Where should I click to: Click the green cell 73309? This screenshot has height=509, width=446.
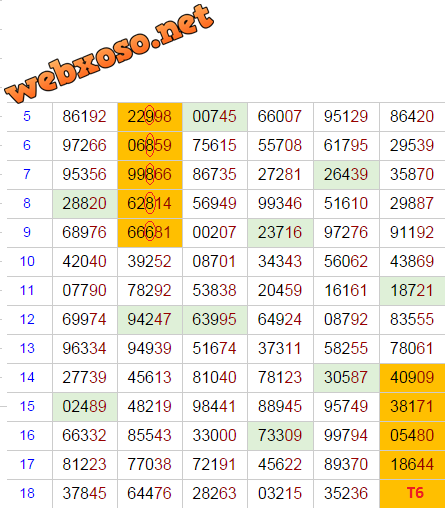280,435
